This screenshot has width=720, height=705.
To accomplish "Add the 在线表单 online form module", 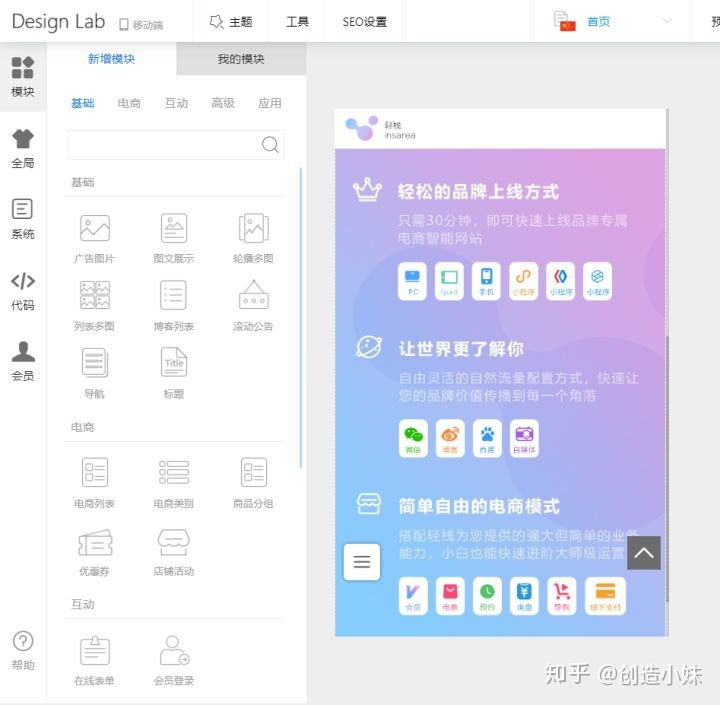I will [x=95, y=660].
